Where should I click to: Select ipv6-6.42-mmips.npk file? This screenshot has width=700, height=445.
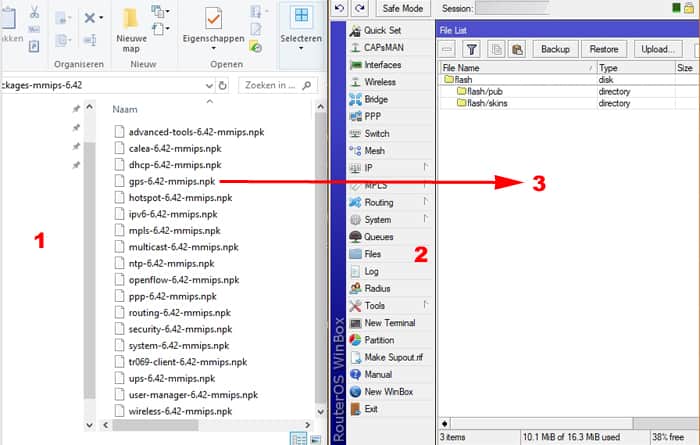coord(166,214)
